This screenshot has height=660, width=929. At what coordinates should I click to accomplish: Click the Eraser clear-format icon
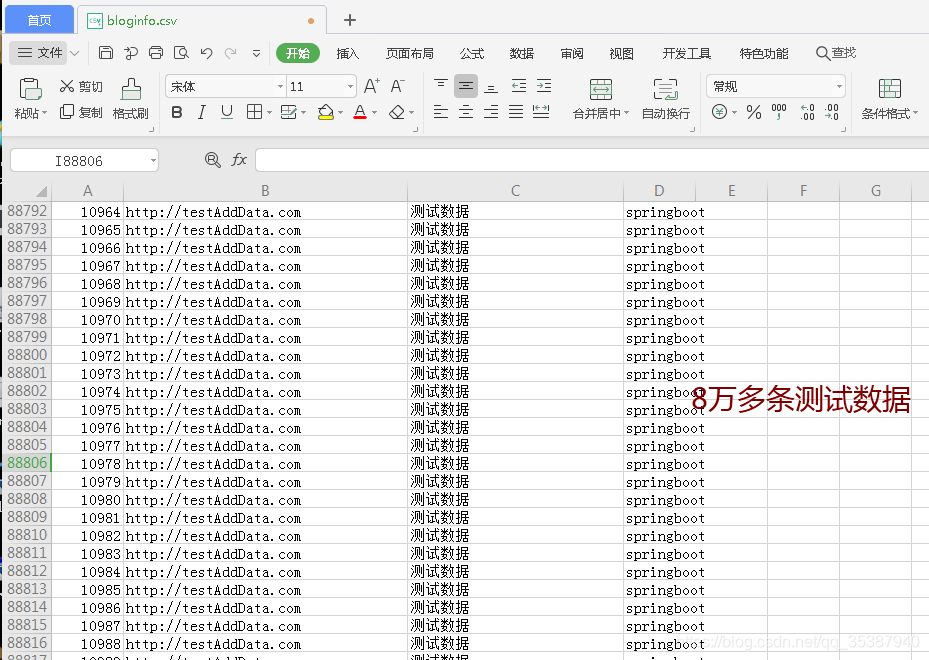tap(397, 111)
